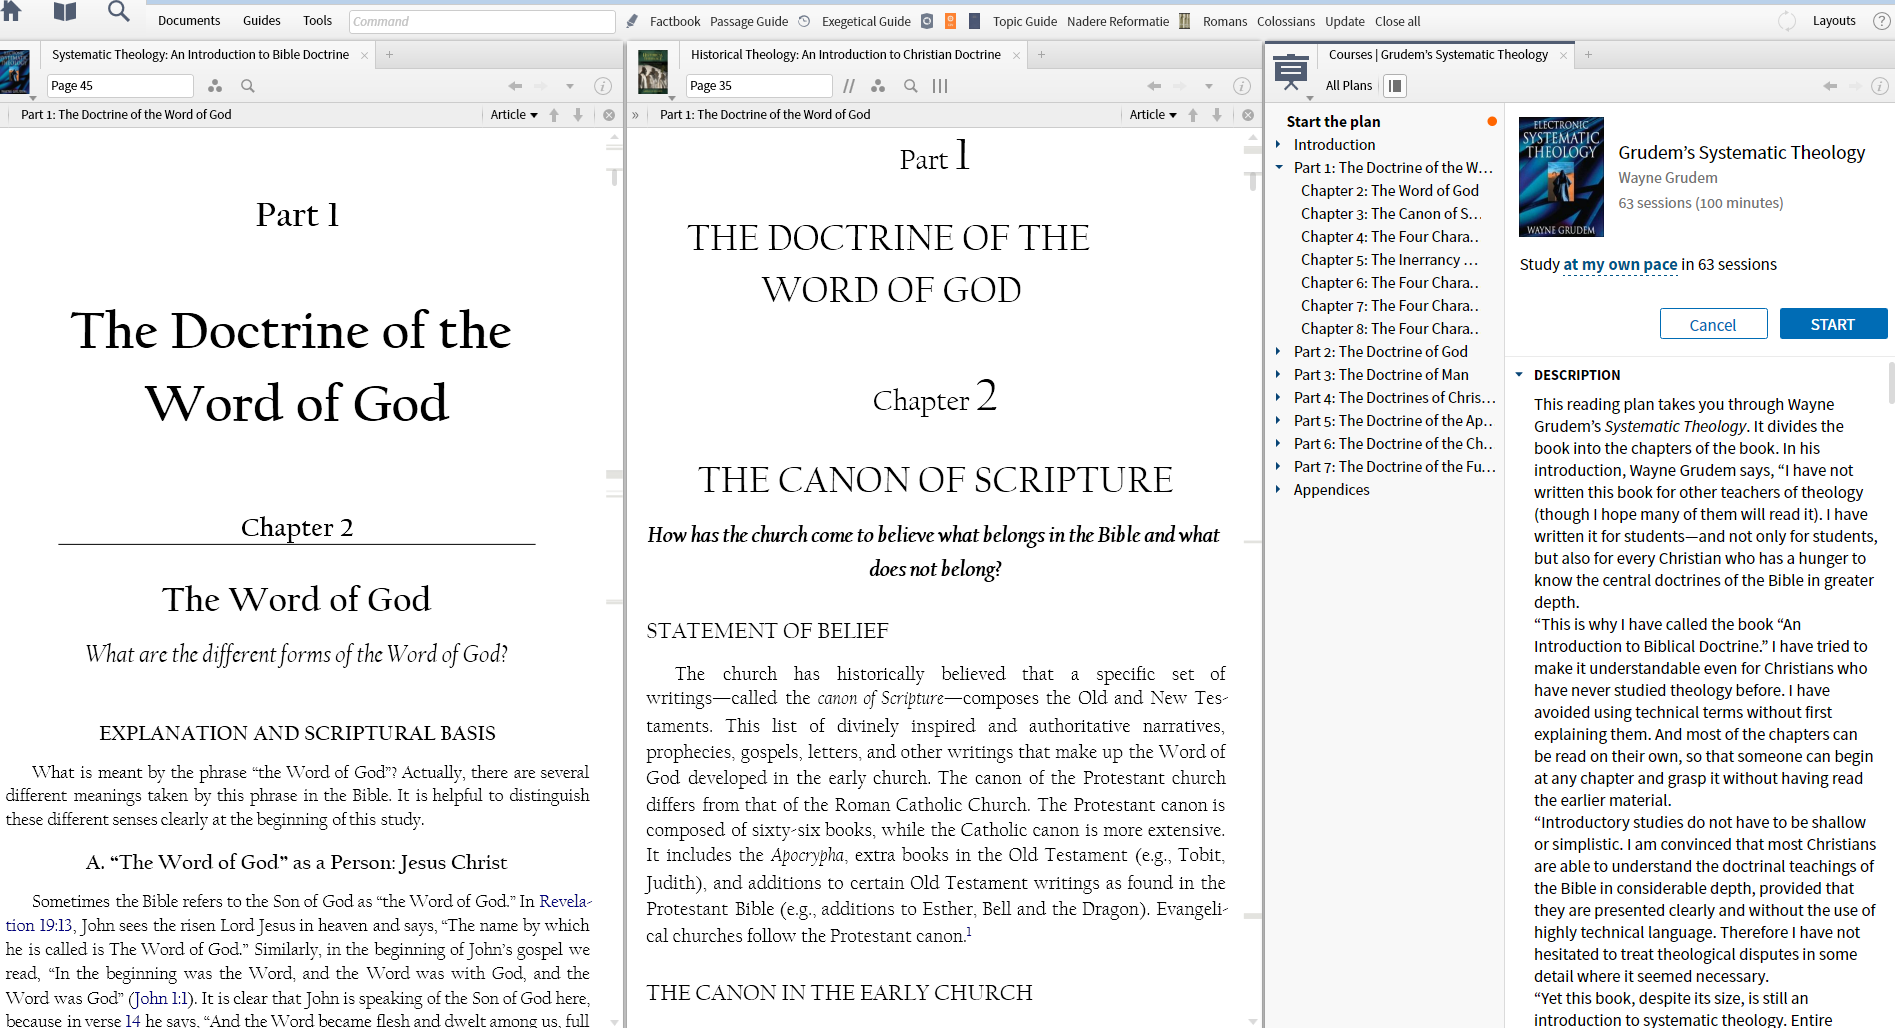Go back in Historical Theology panel history
Viewport: 1895px width, 1028px height.
point(1154,86)
